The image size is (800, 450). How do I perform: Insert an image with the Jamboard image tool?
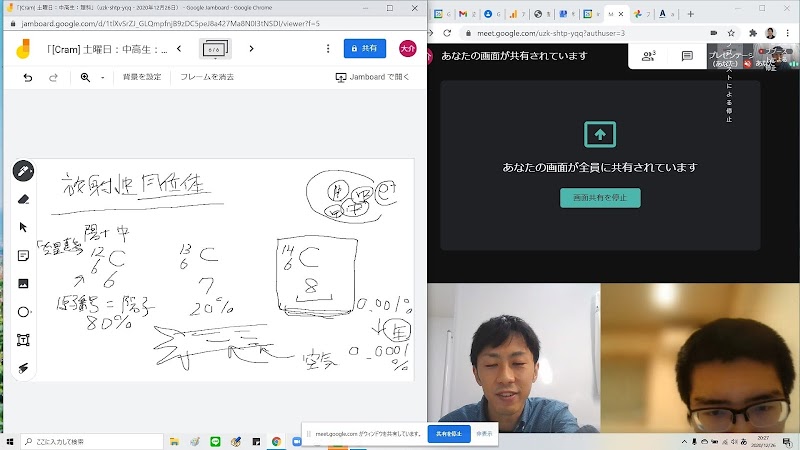pyautogui.click(x=23, y=284)
